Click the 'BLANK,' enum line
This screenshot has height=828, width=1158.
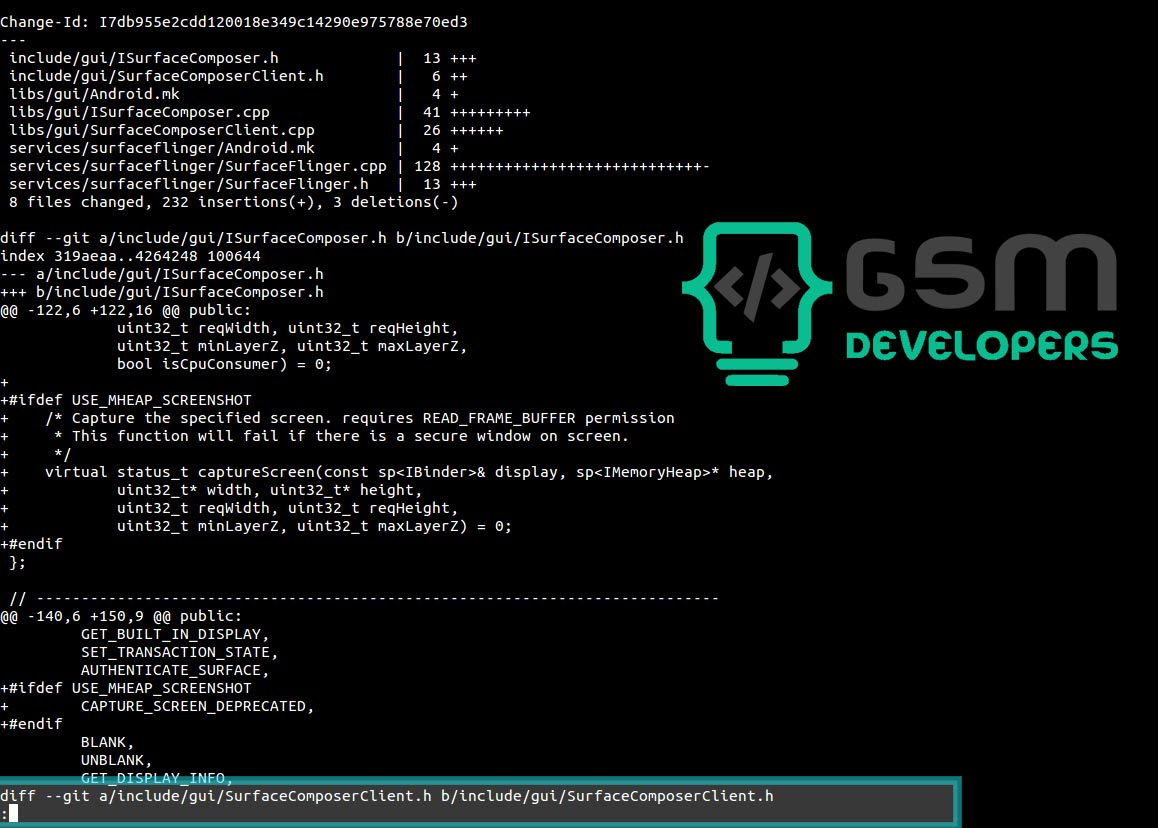107,742
